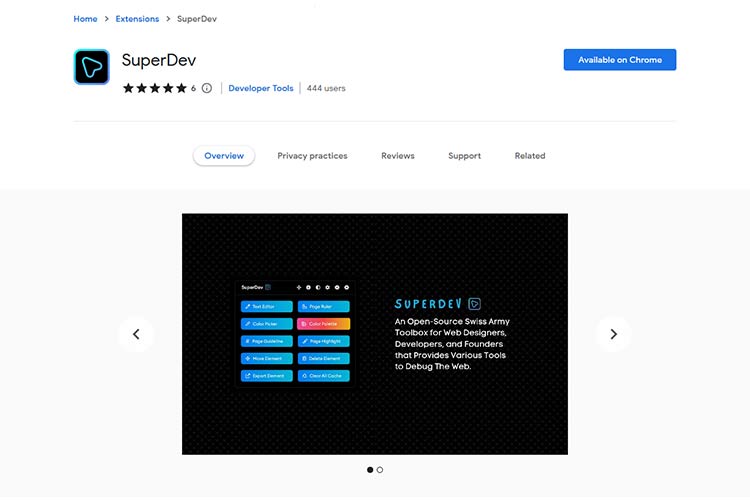Select the second carousel indicator dot
750x500 pixels.
(x=380, y=469)
